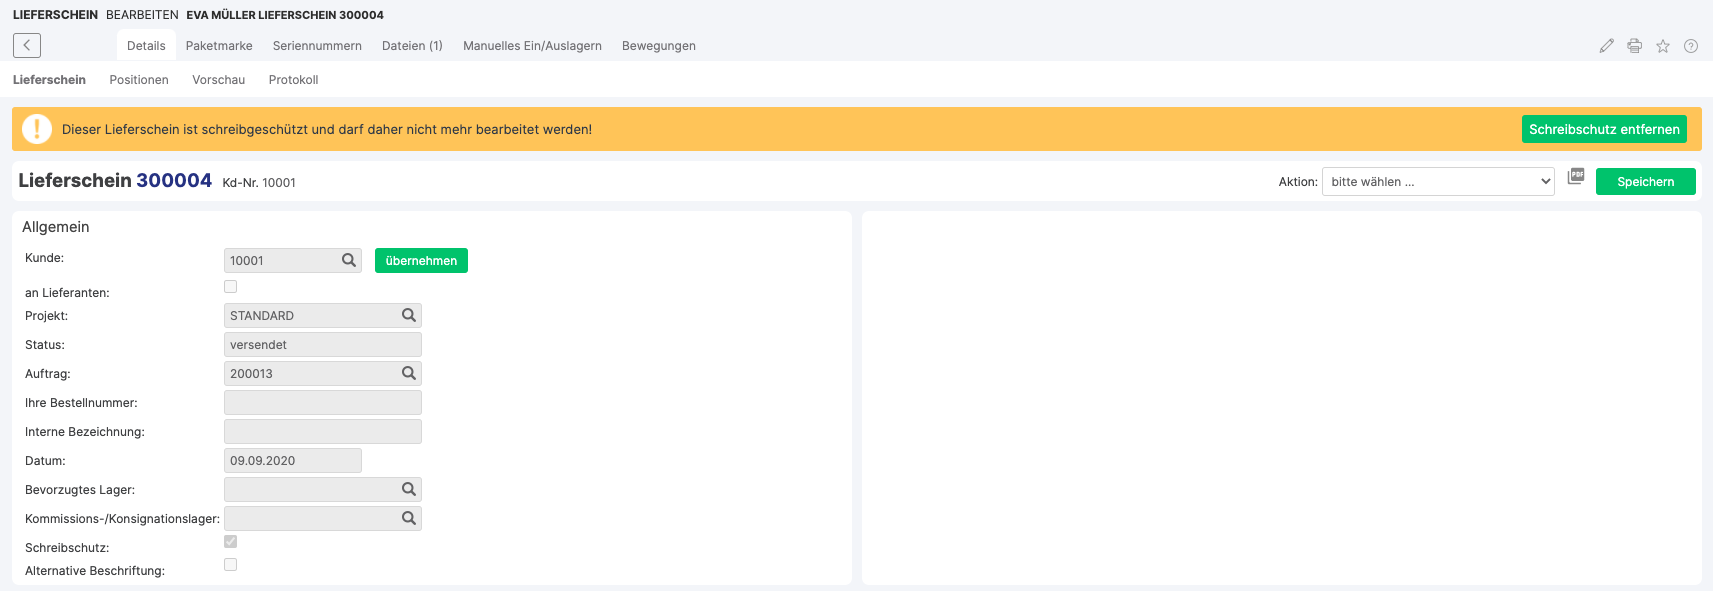1713x591 pixels.
Task: Toggle the Schreibschutz checkbox
Action: pos(231,542)
